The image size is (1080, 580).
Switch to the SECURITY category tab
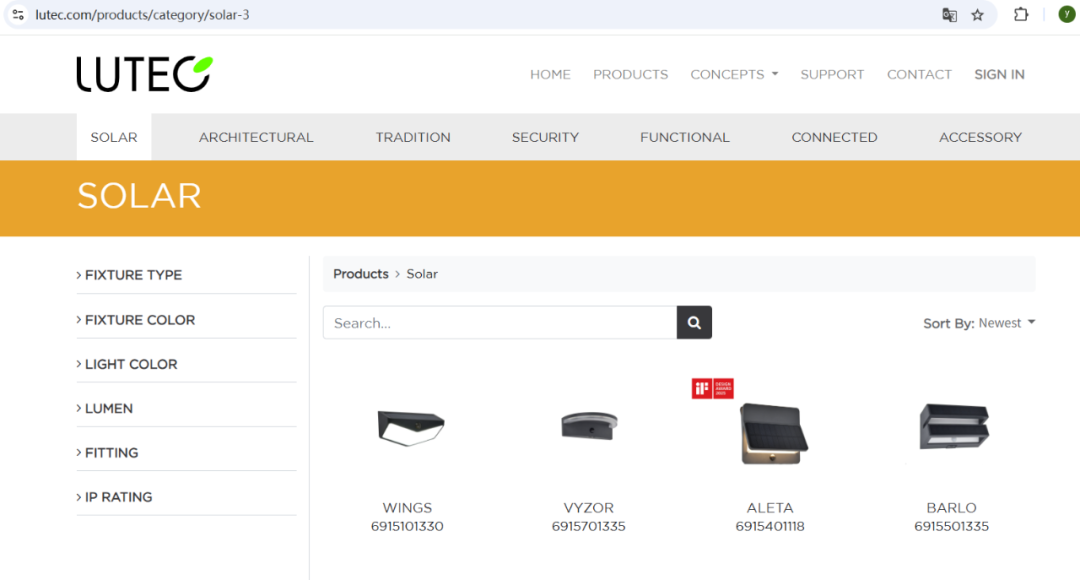coord(545,137)
